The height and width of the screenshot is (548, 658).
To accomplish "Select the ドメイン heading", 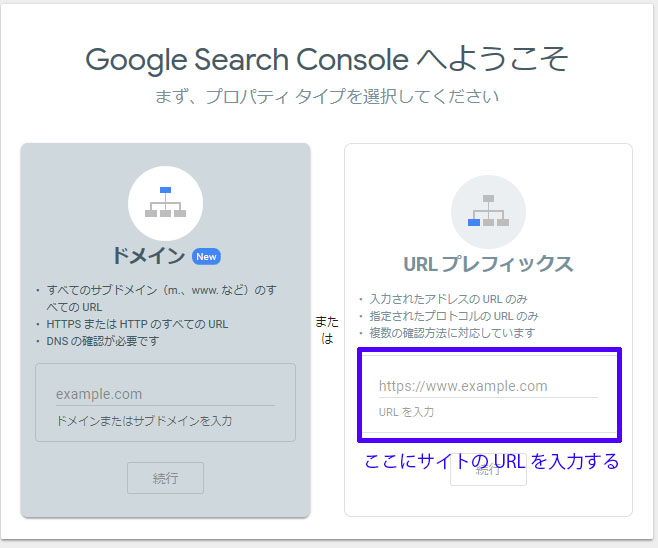I will click(x=148, y=256).
